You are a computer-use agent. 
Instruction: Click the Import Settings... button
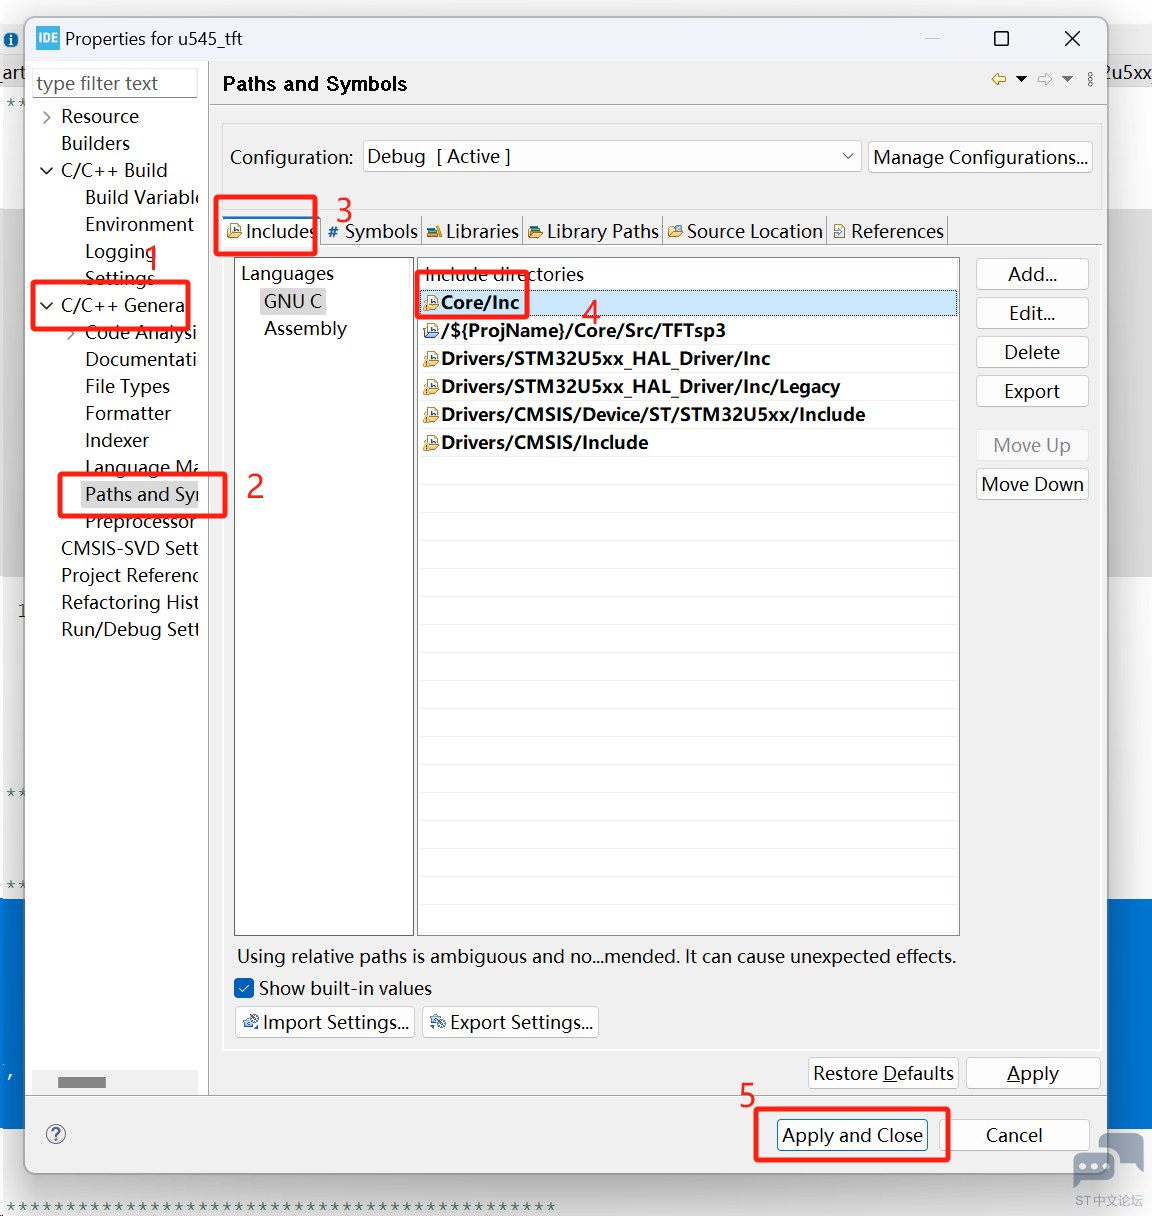325,1022
